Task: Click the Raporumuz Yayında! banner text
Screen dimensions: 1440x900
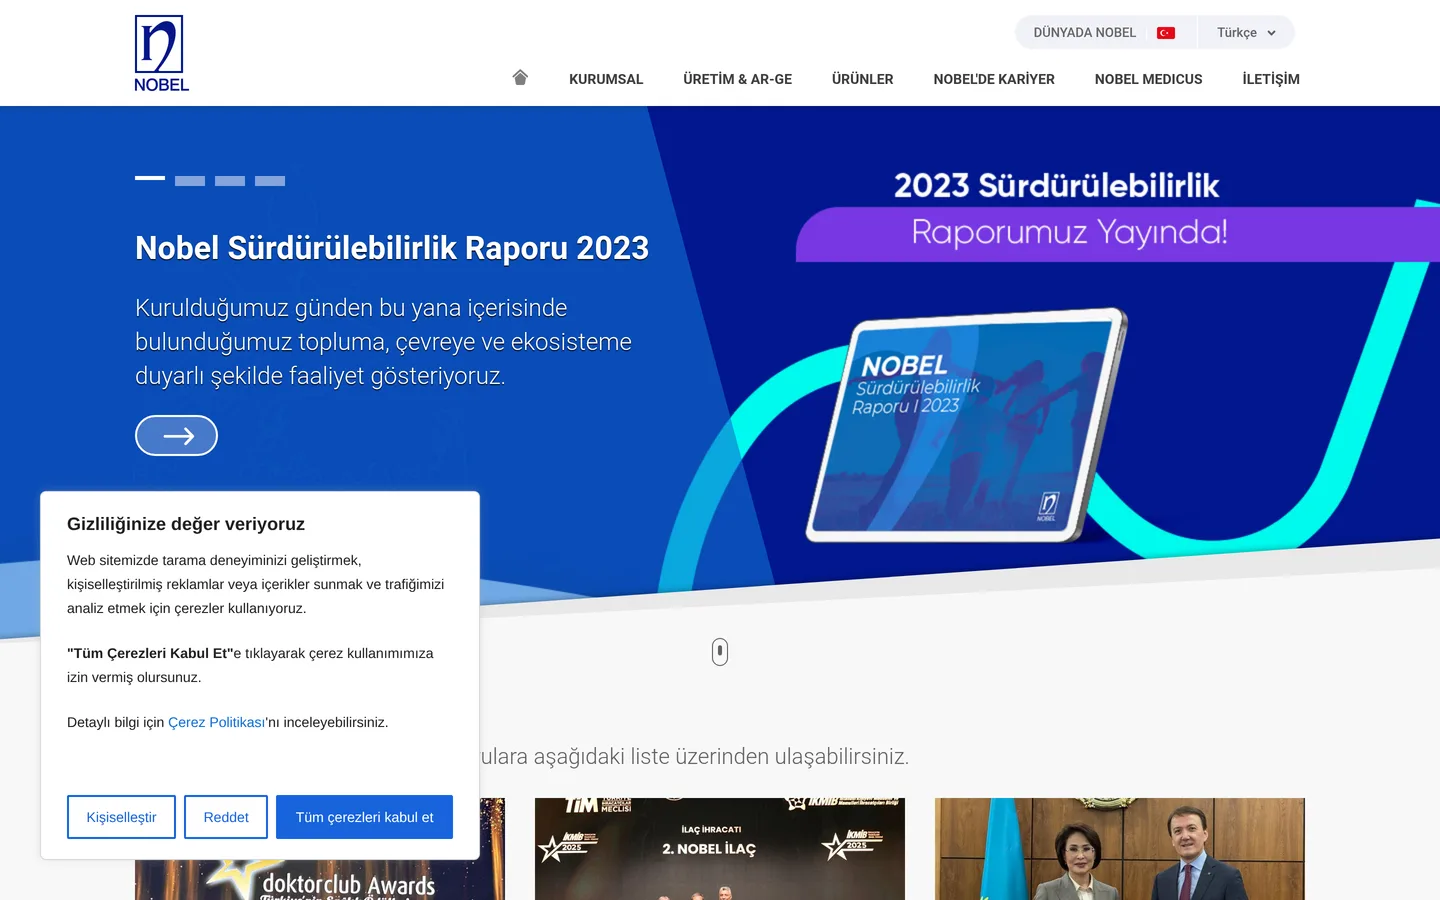Action: (x=1070, y=232)
